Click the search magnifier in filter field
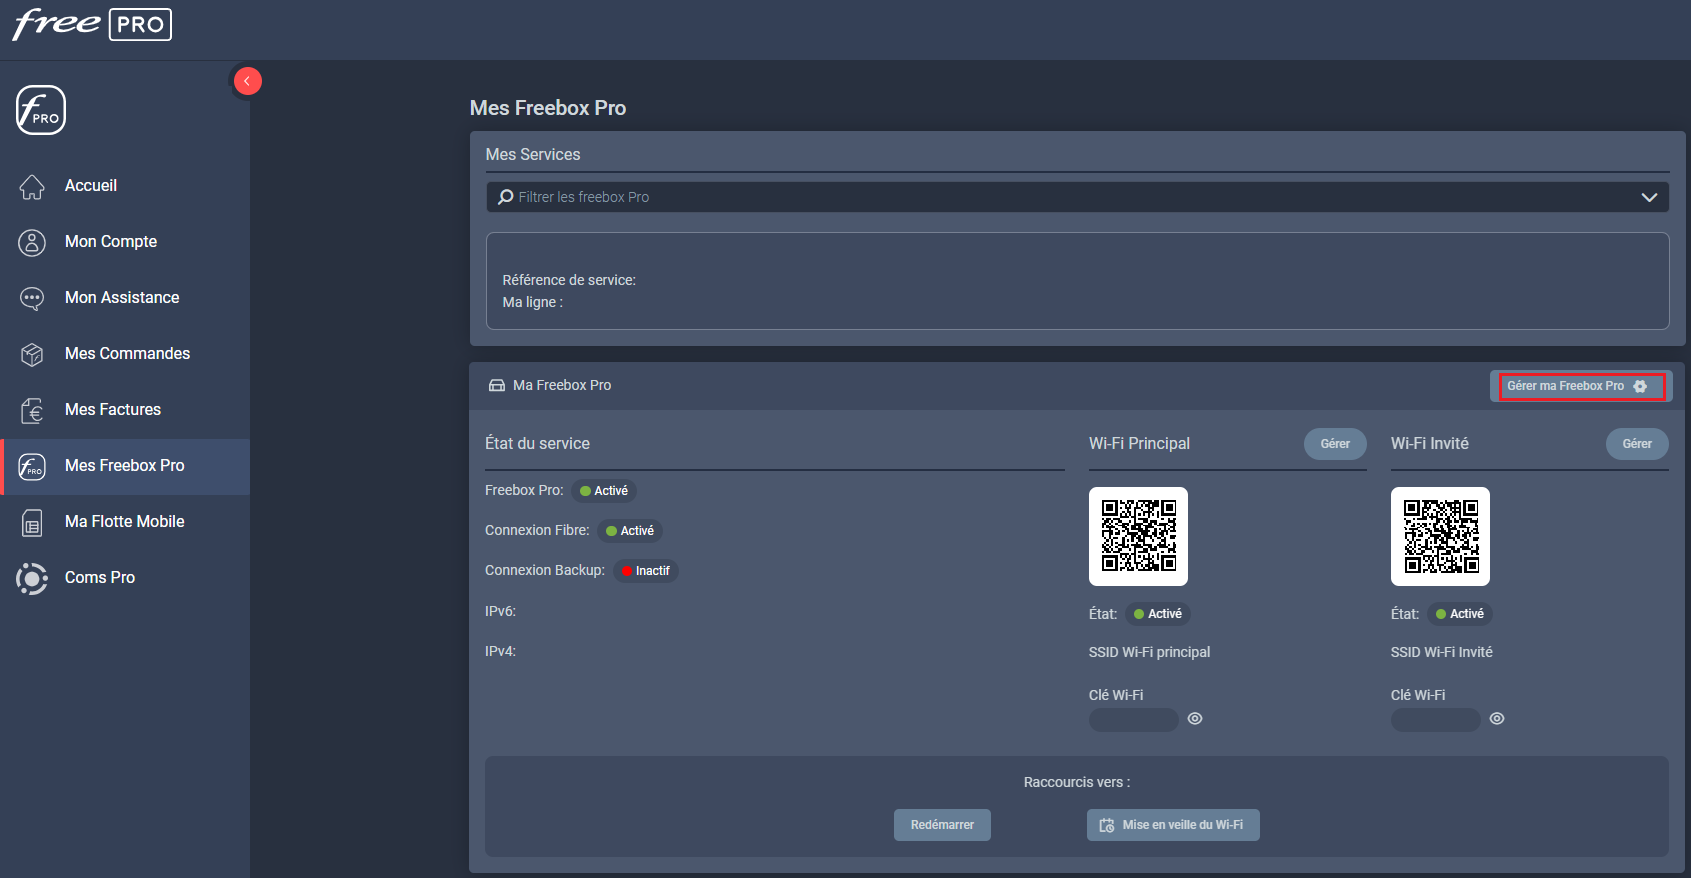The height and width of the screenshot is (878, 1691). (x=506, y=197)
